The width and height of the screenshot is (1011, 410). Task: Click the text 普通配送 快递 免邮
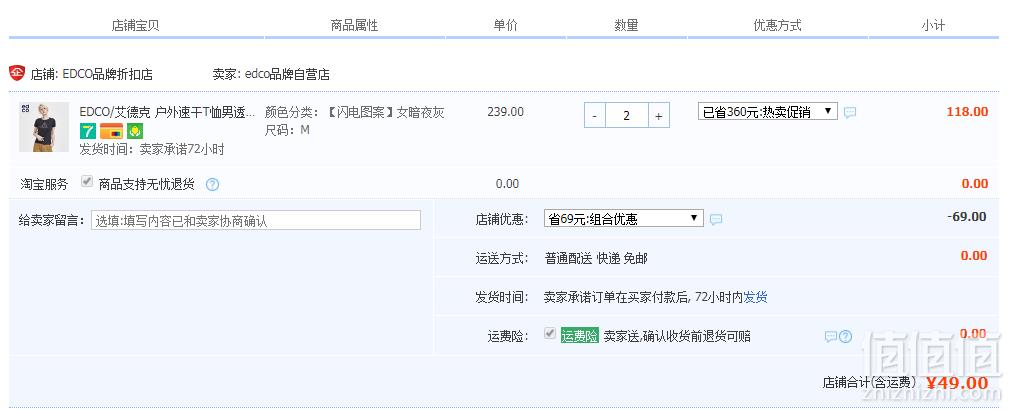tap(596, 259)
